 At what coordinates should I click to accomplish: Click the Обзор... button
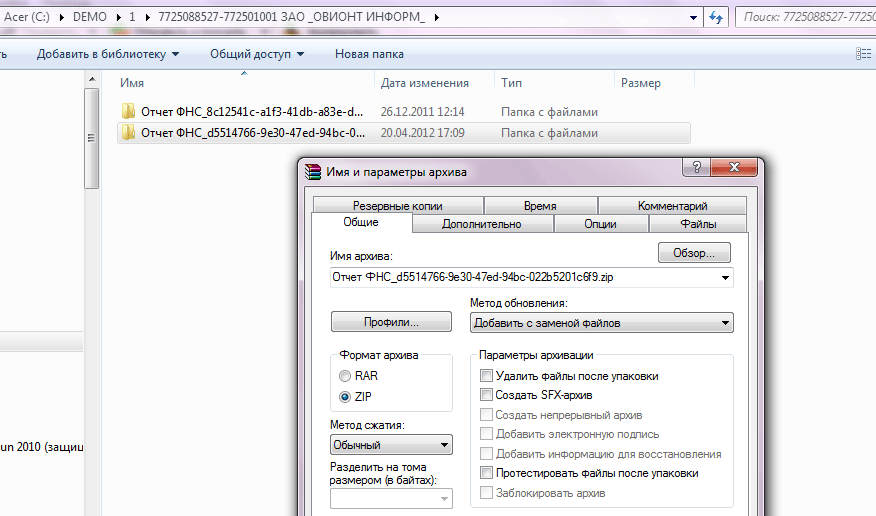click(694, 252)
